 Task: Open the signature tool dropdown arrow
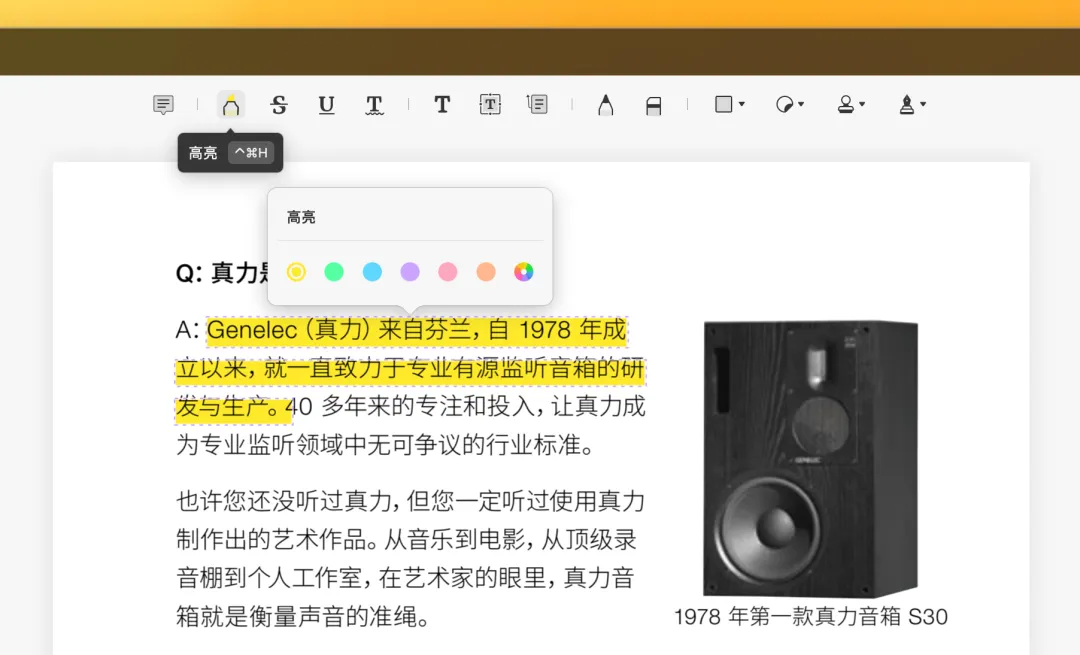click(923, 104)
